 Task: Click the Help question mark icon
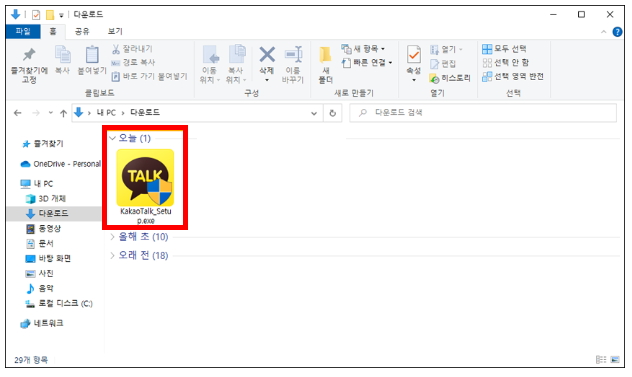point(617,32)
